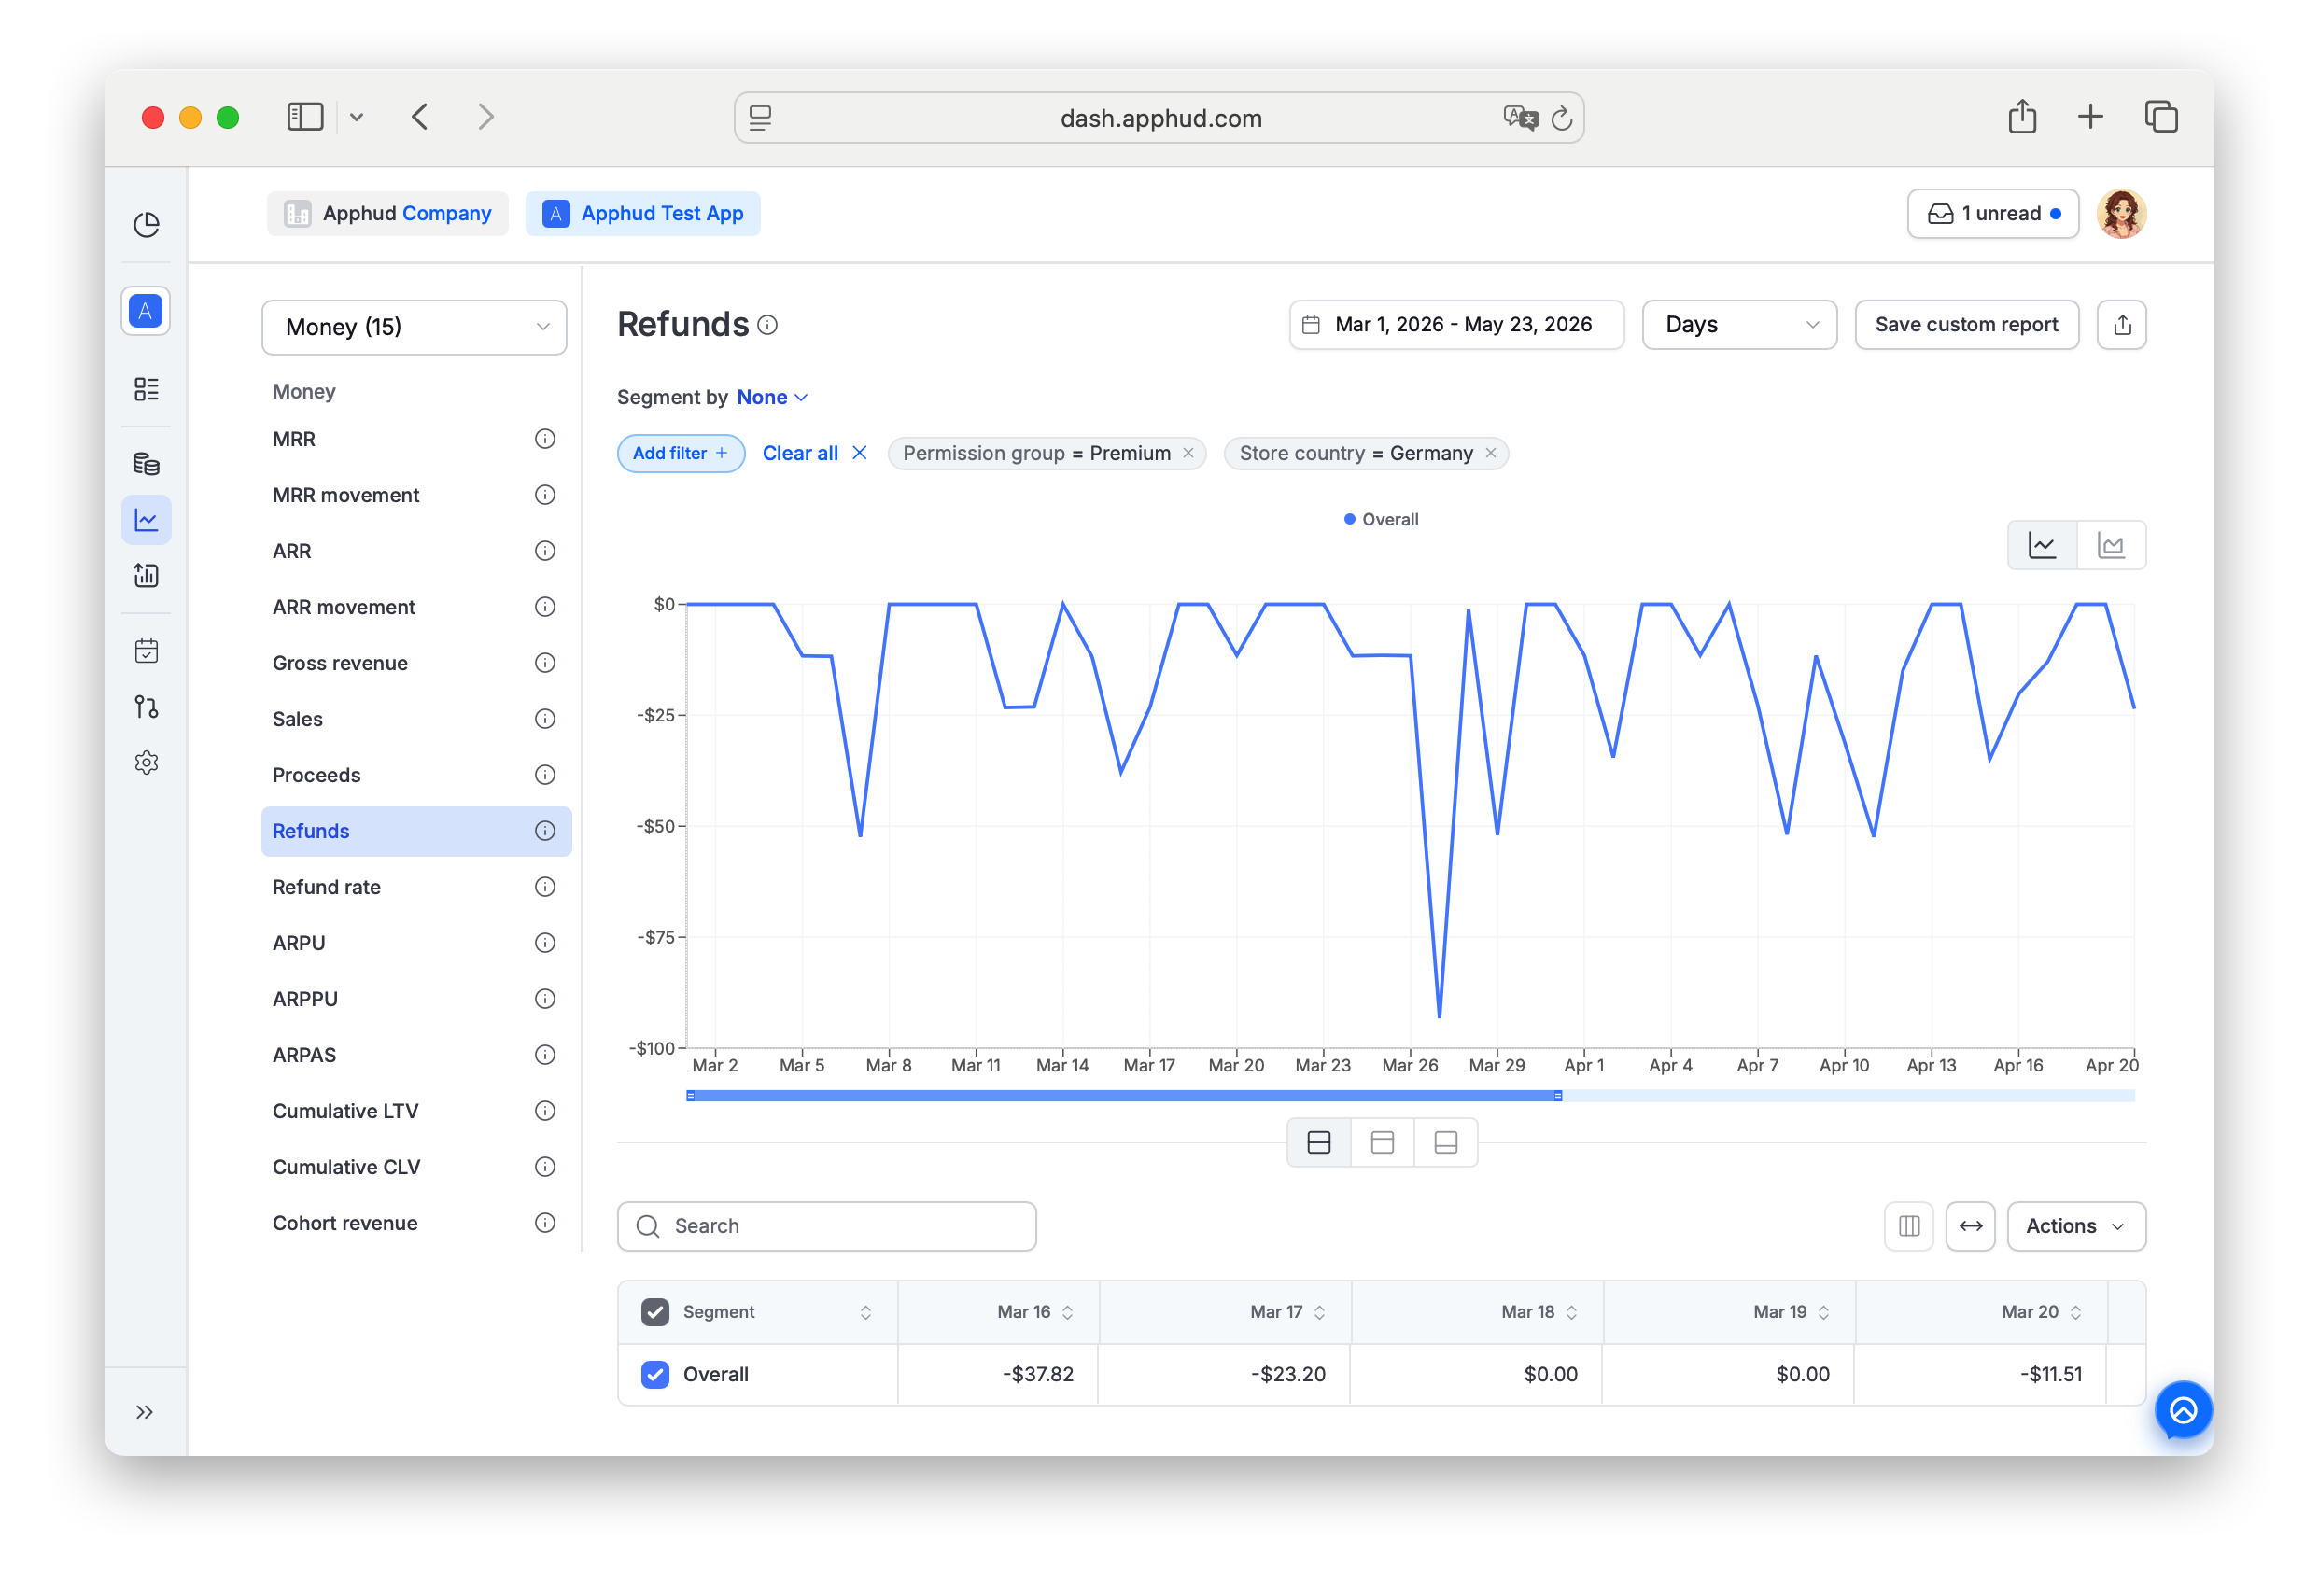Remove the Store country = Germany filter

pyautogui.click(x=1490, y=454)
